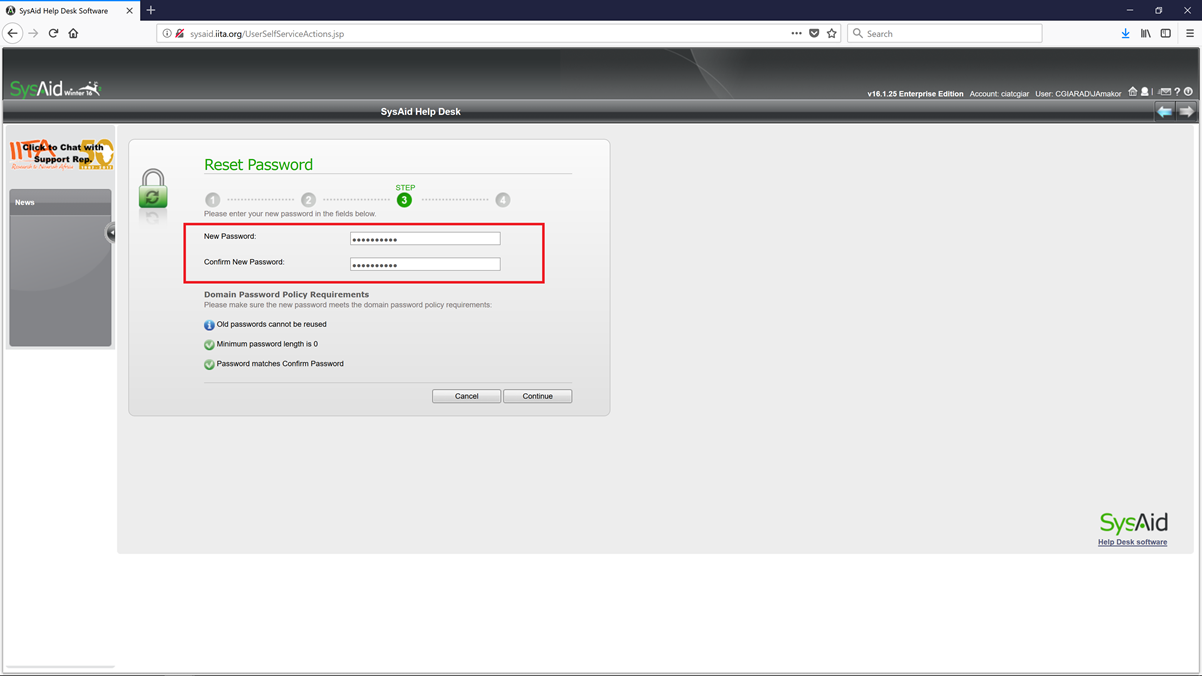Click inside the New Password input field
The image size is (1202, 676).
point(424,238)
